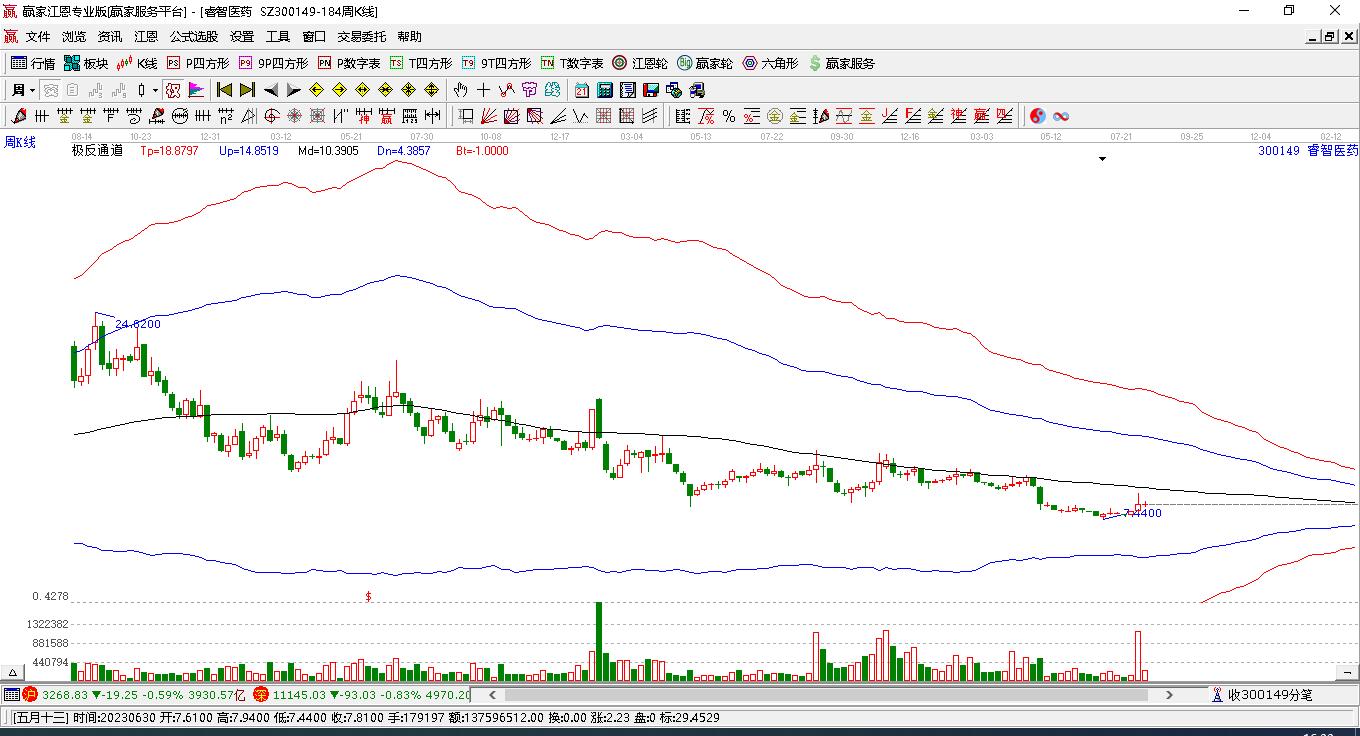Expand the 周 period dropdown
This screenshot has width=1360, height=736.
23,90
